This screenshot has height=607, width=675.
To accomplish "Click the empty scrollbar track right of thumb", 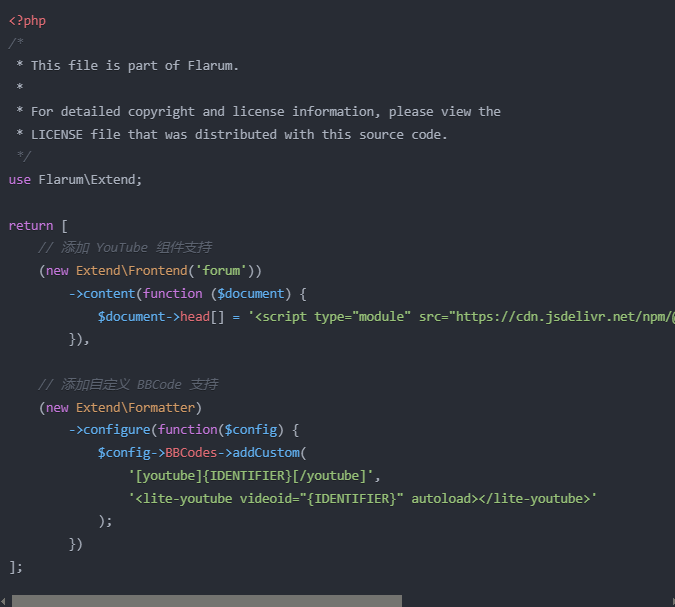I will coord(538,600).
